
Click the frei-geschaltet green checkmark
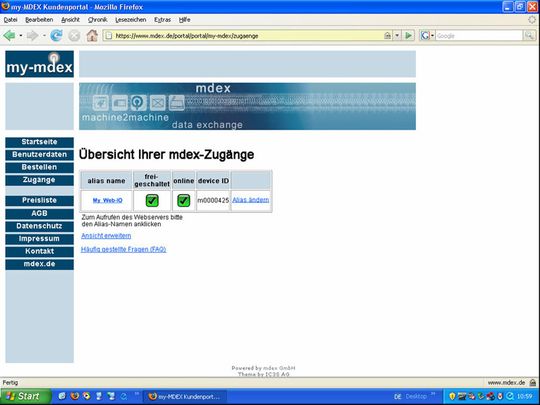tap(152, 200)
